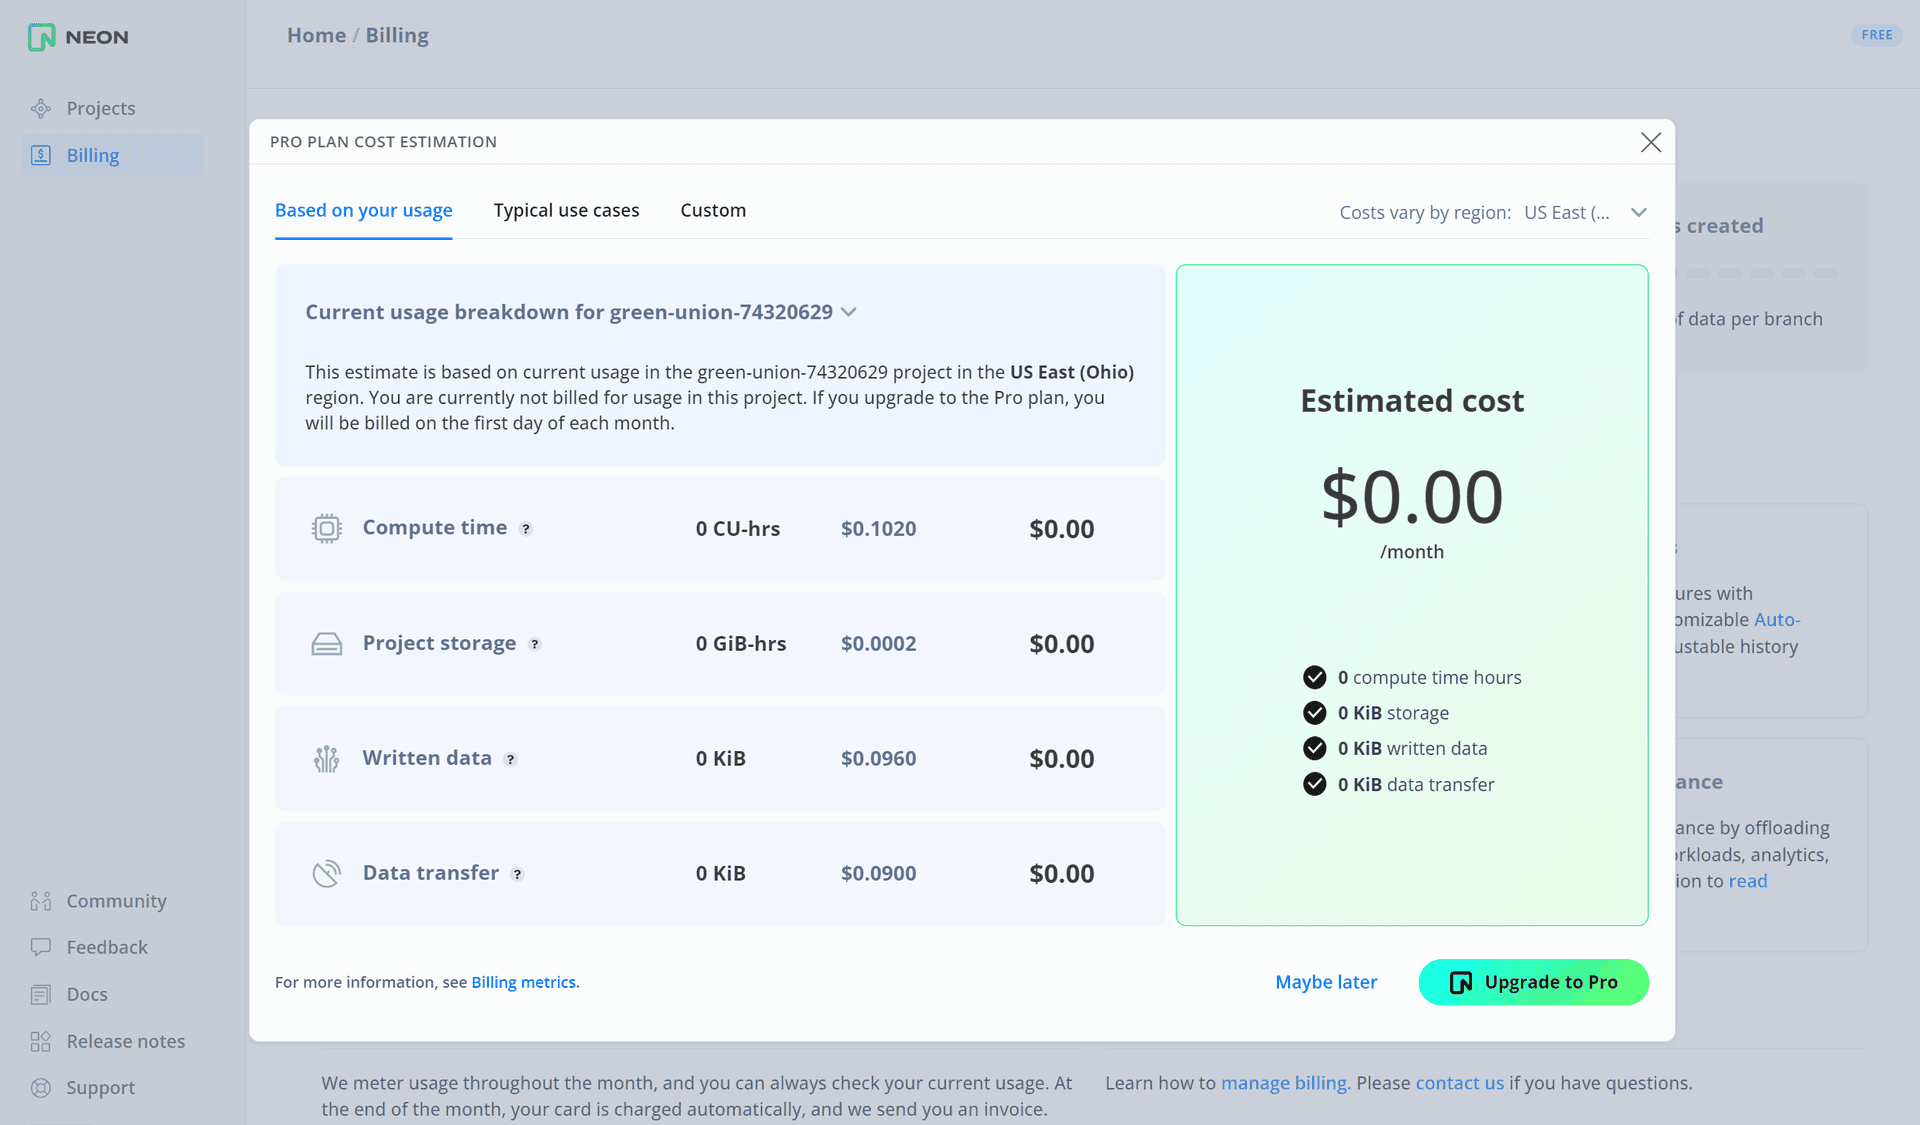Click Maybe later to dismiss dialog
Screen dimensions: 1920x1125
pos(1326,980)
